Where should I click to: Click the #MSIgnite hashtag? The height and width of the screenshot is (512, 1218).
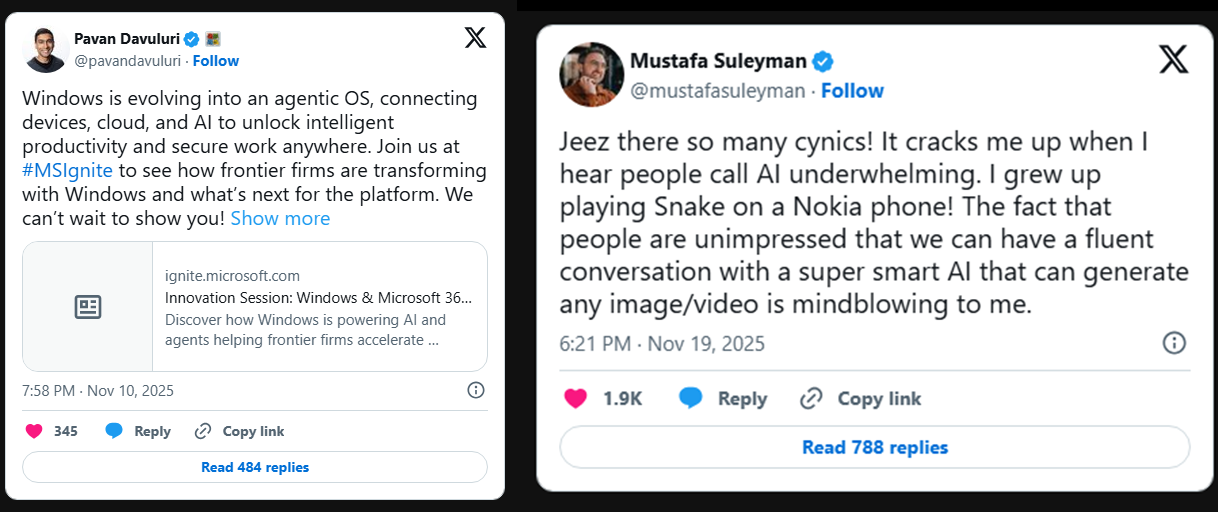(67, 170)
